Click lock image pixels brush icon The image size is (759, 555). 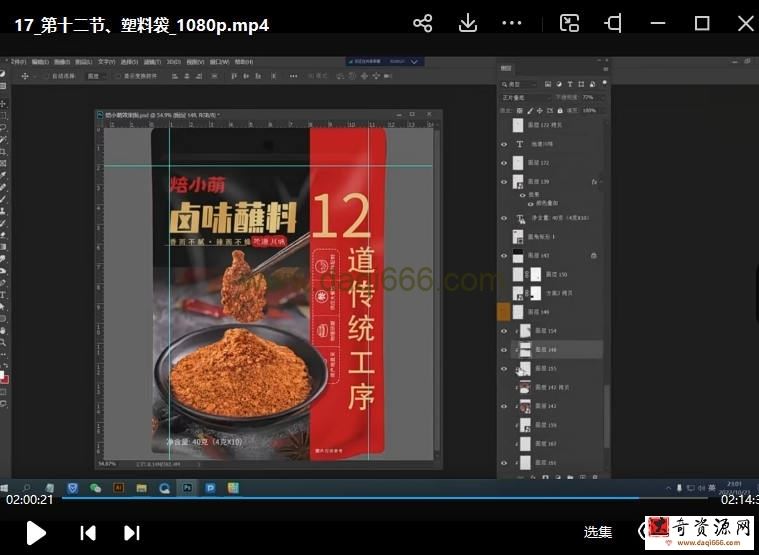point(530,111)
